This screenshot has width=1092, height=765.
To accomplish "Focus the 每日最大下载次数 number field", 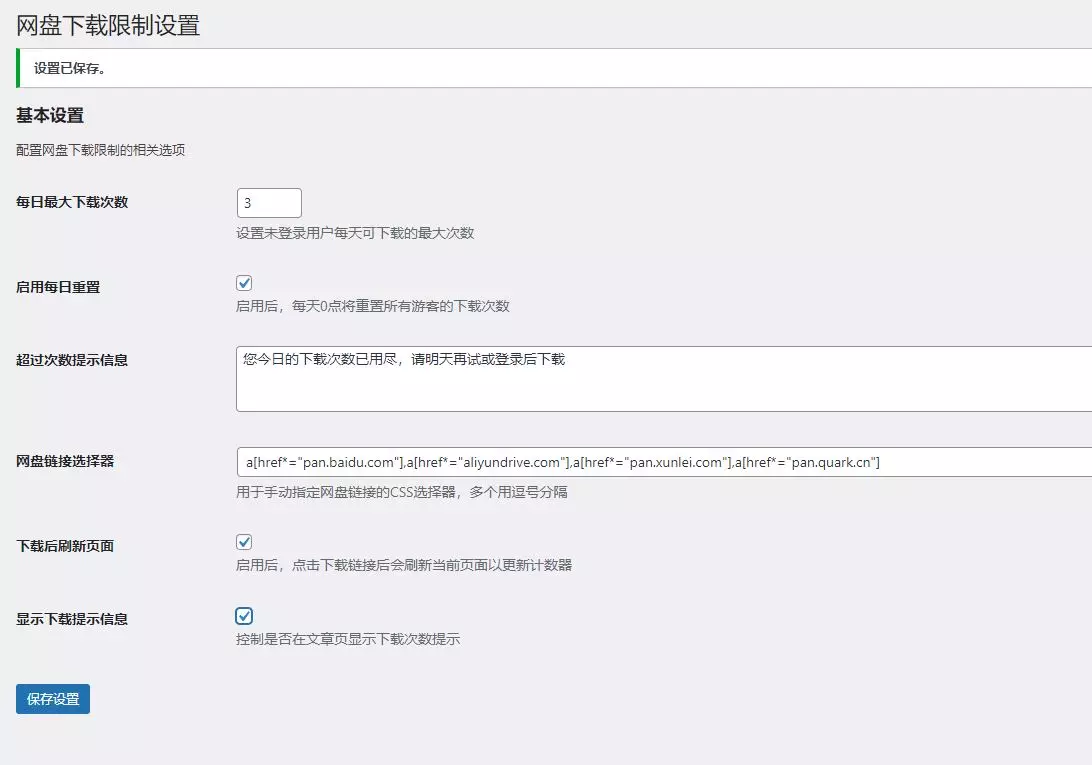I will [268, 203].
